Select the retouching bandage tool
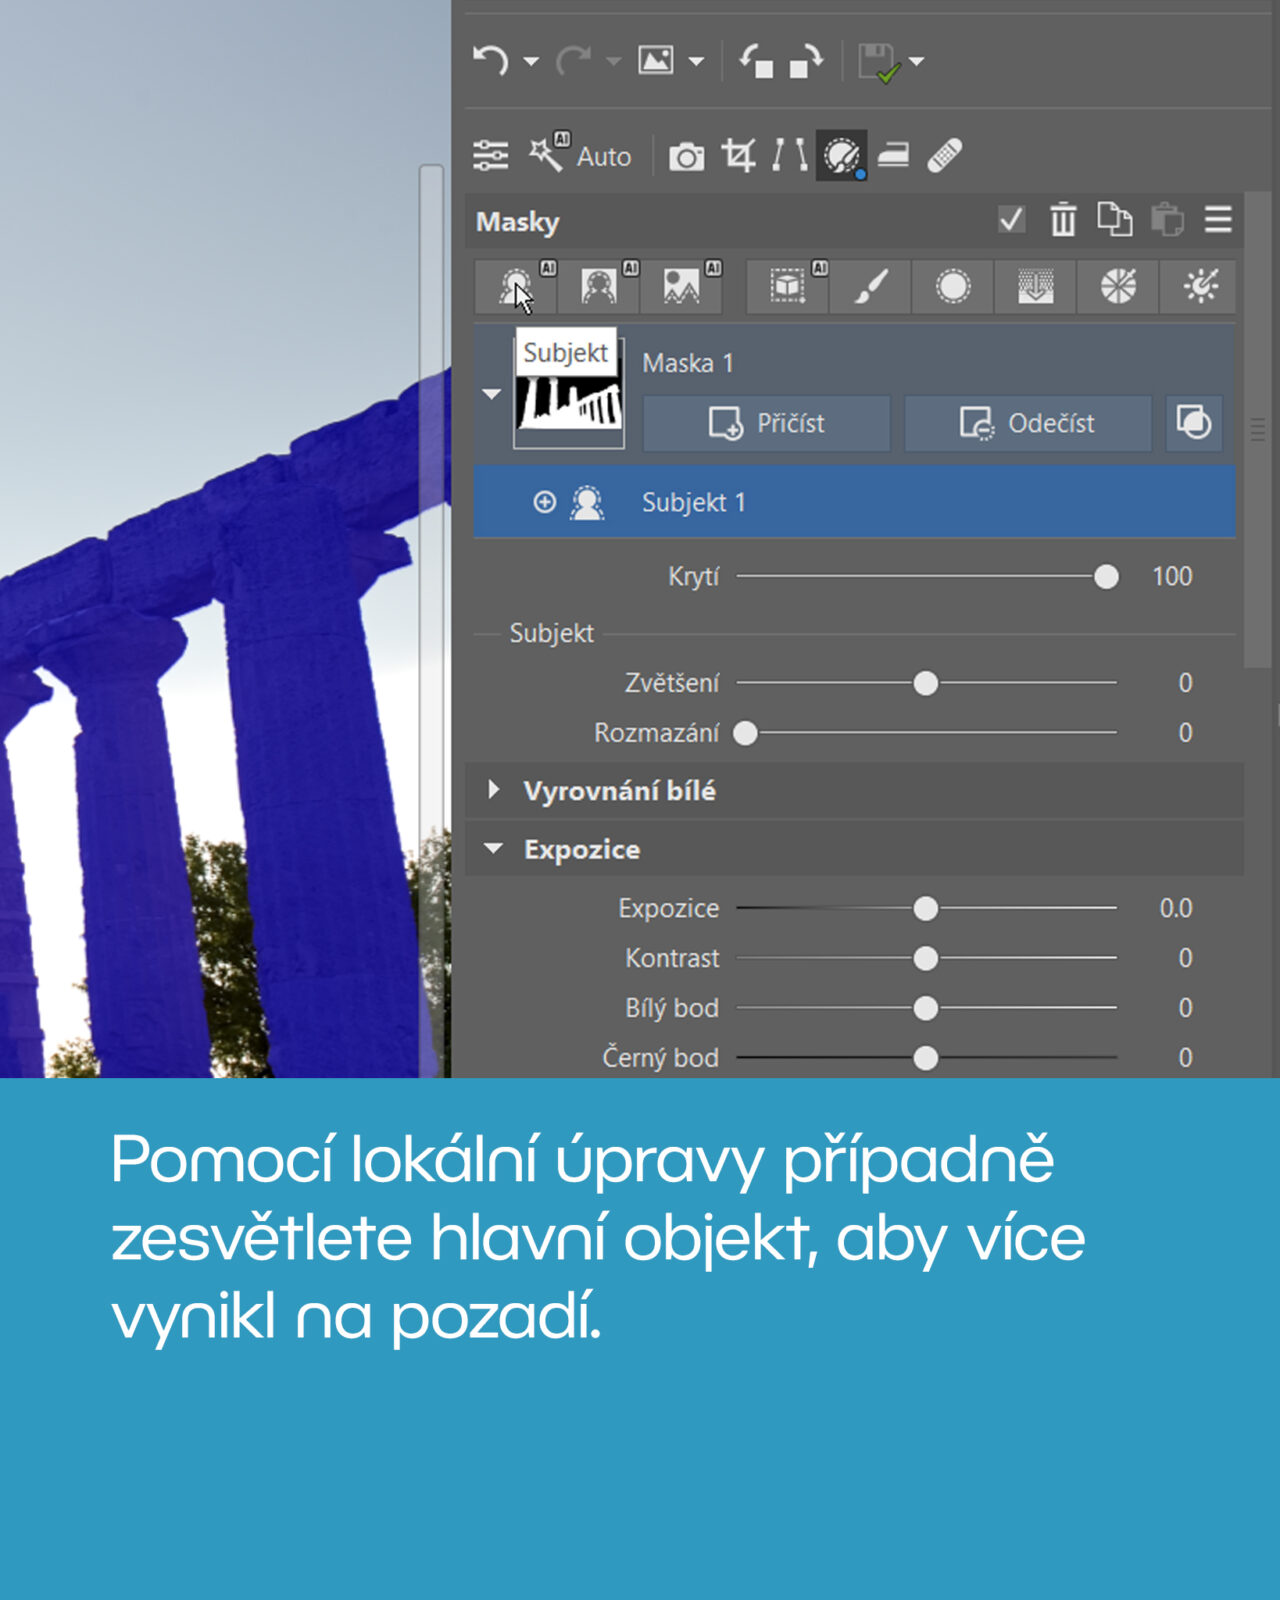1280x1600 pixels. 944,156
